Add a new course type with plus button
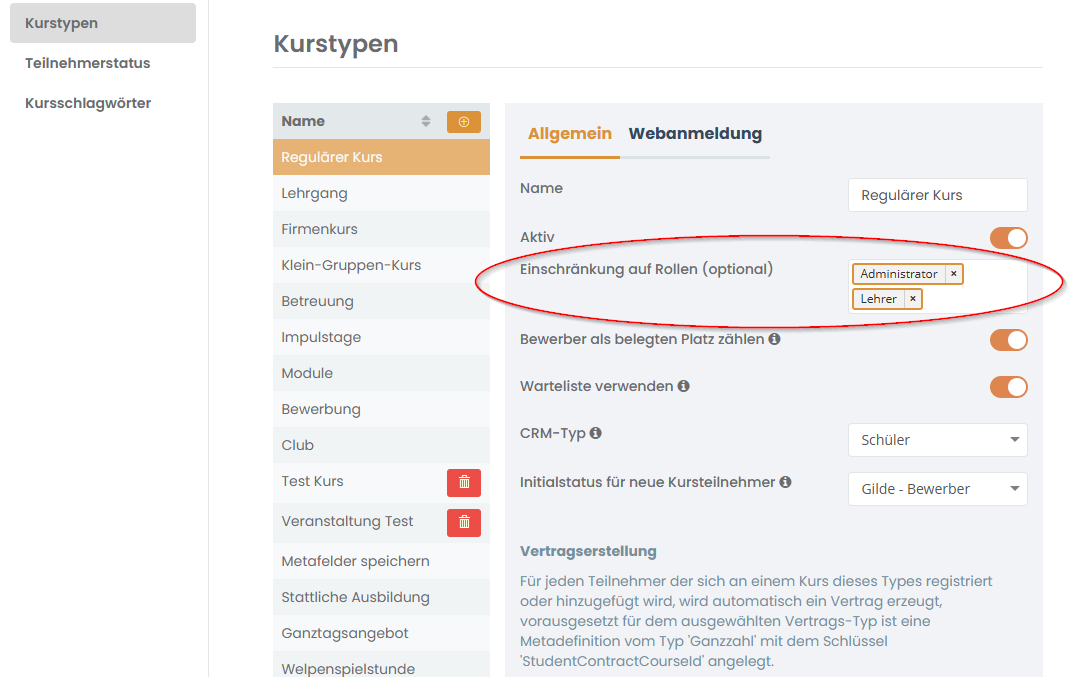1089x677 pixels. click(463, 122)
